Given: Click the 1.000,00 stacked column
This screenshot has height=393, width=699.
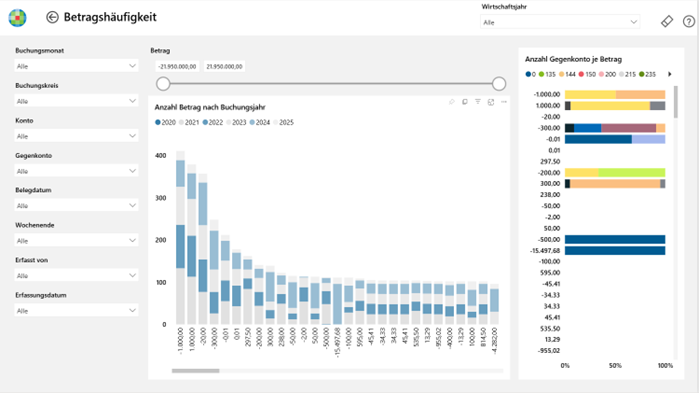Looking at the screenshot, I should pos(192,244).
